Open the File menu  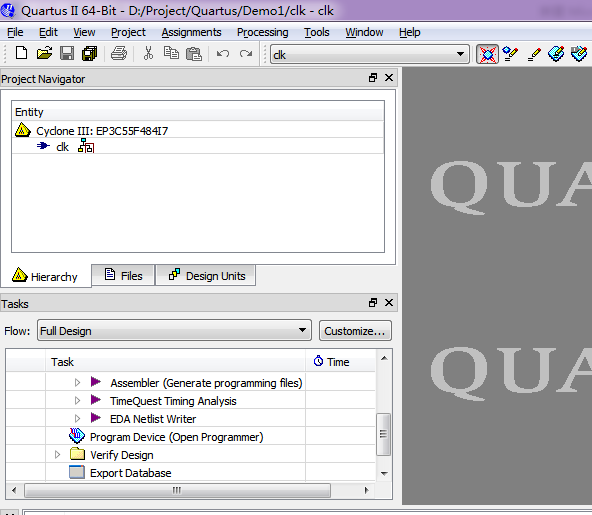[15, 32]
